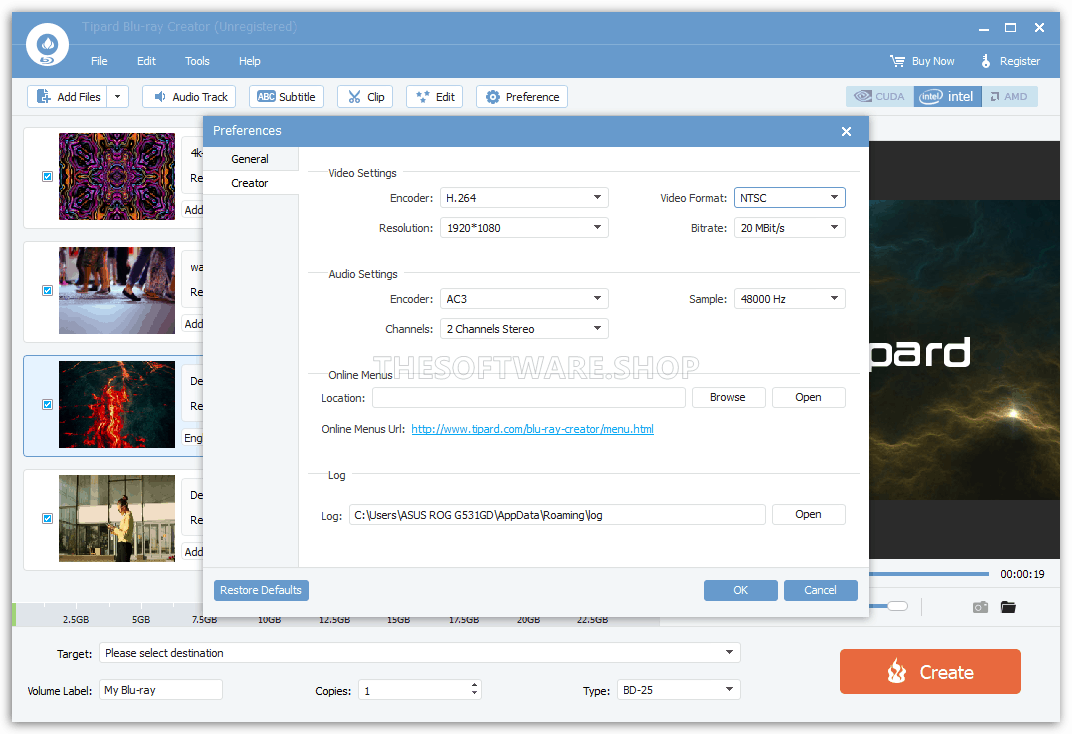Image resolution: width=1072 pixels, height=734 pixels.
Task: Click the Online Menus Location field
Action: (x=528, y=398)
